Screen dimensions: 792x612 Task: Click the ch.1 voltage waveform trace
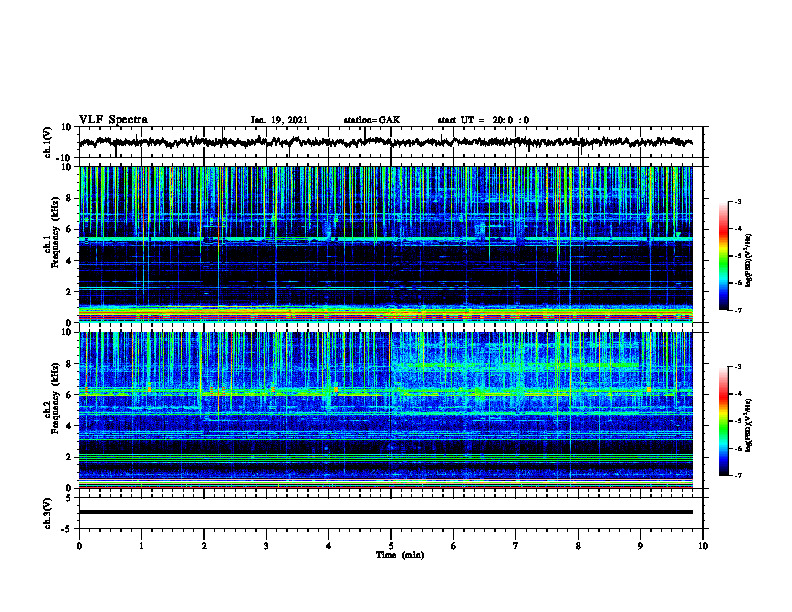385,142
